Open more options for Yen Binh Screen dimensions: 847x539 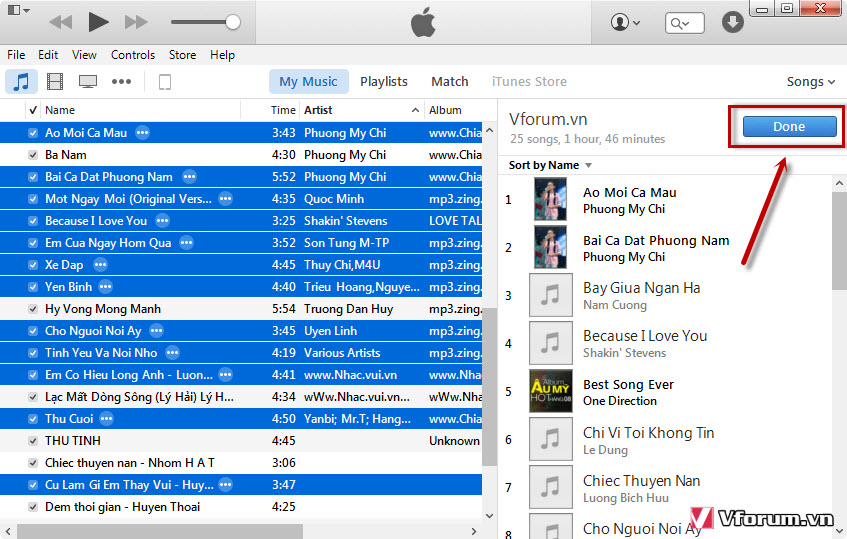(106, 287)
